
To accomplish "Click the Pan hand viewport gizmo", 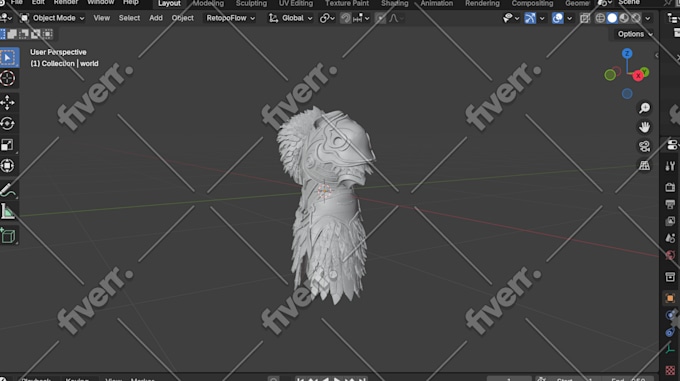I will pos(644,127).
